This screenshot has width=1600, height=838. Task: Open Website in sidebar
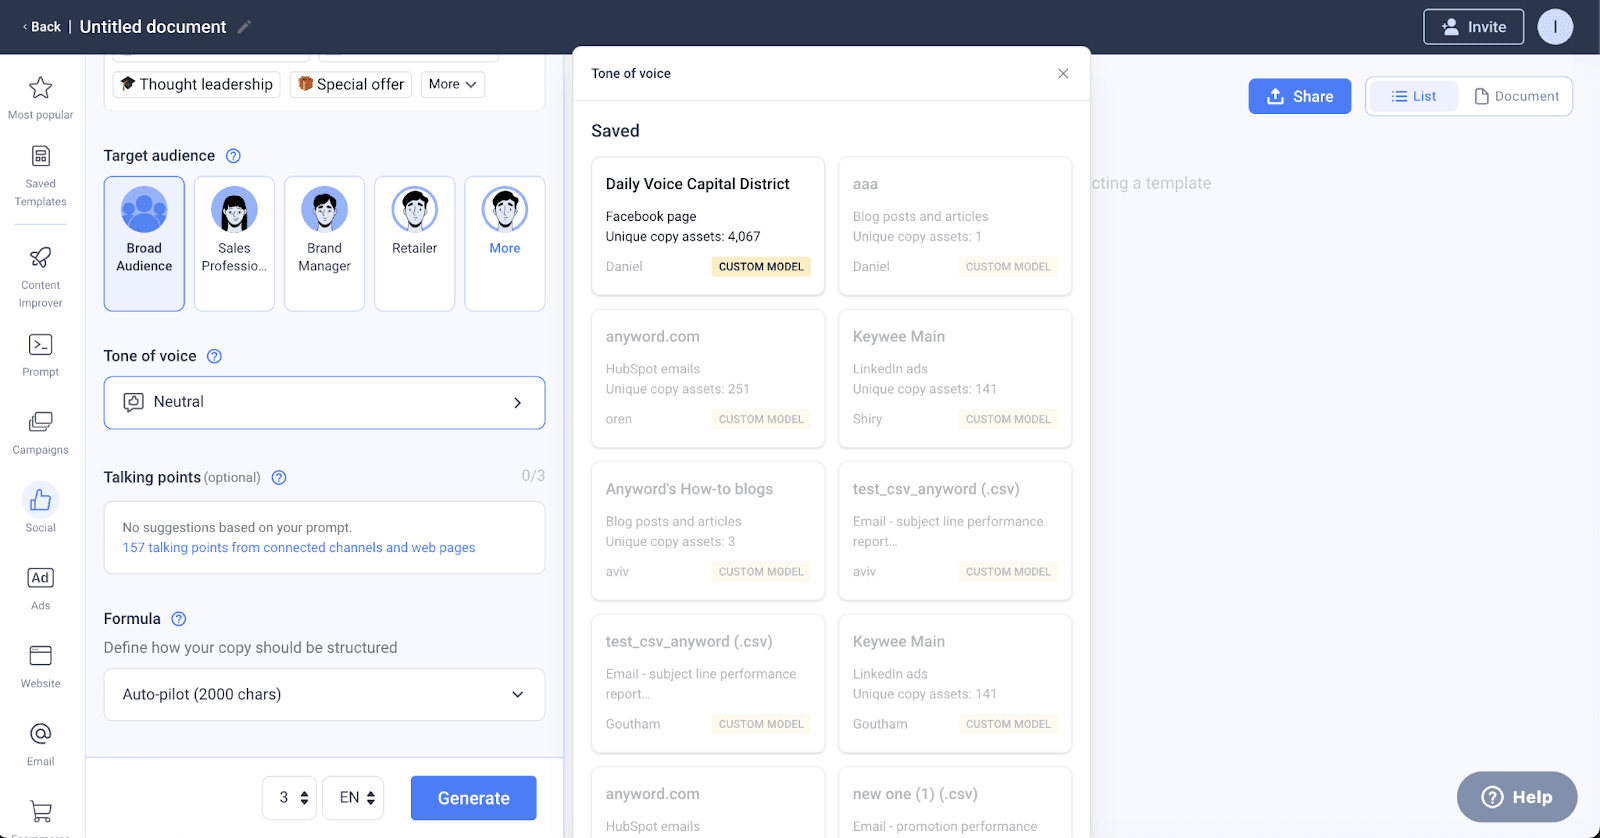pyautogui.click(x=40, y=667)
